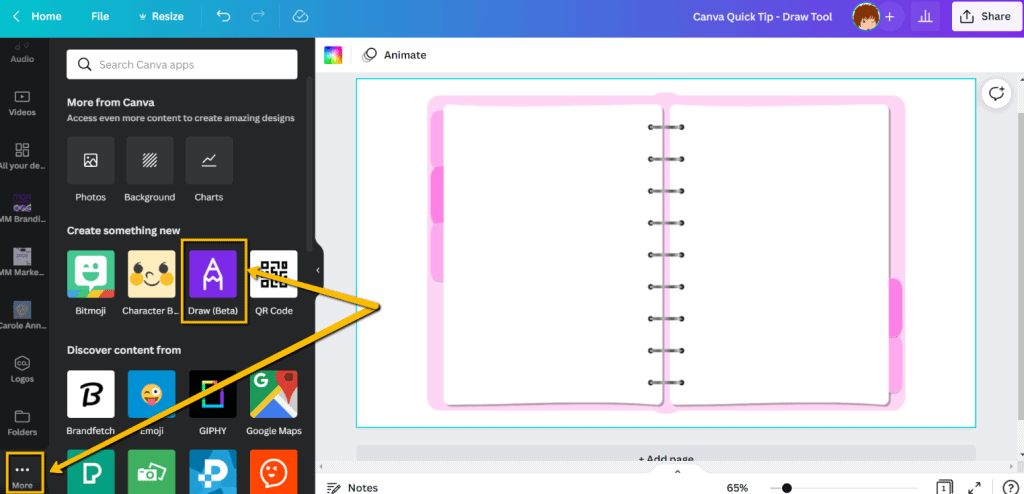Open the Notes panel
This screenshot has height=494, width=1024.
tap(352, 487)
